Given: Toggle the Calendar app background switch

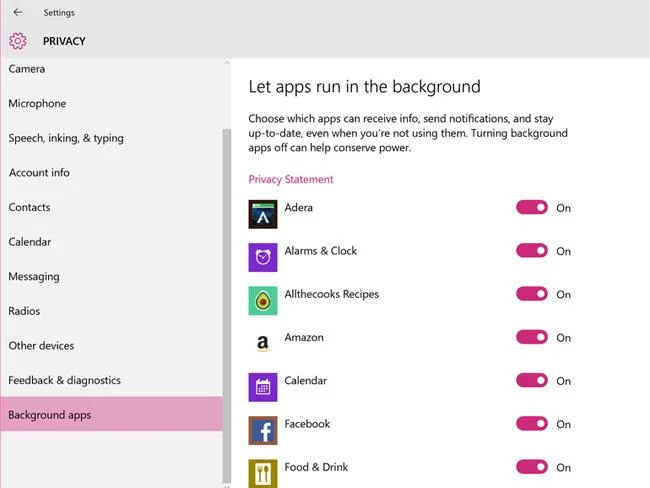Looking at the screenshot, I should (532, 380).
